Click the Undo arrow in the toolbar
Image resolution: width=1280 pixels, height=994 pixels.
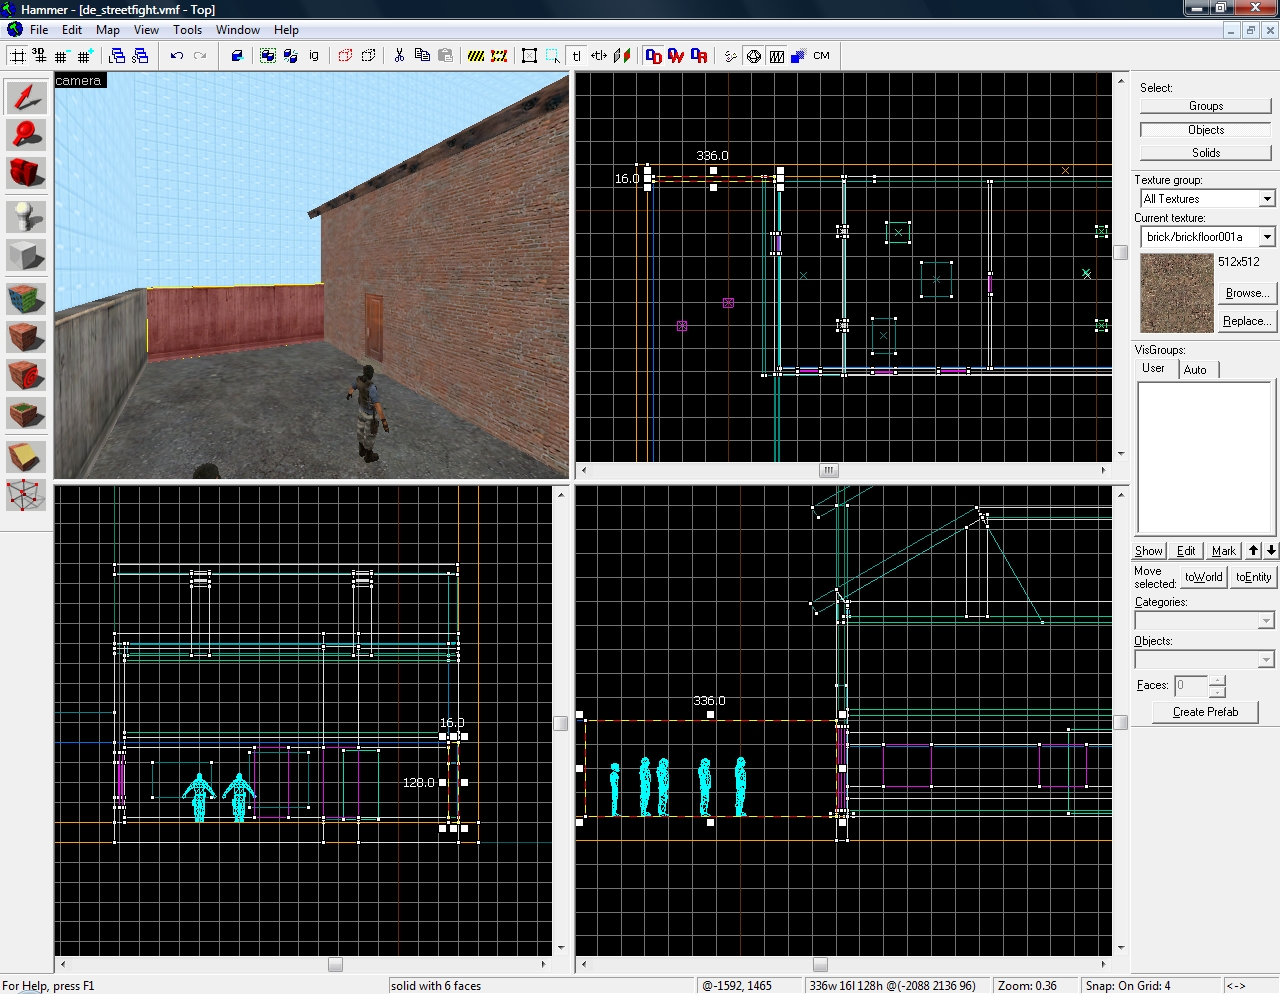coord(177,56)
